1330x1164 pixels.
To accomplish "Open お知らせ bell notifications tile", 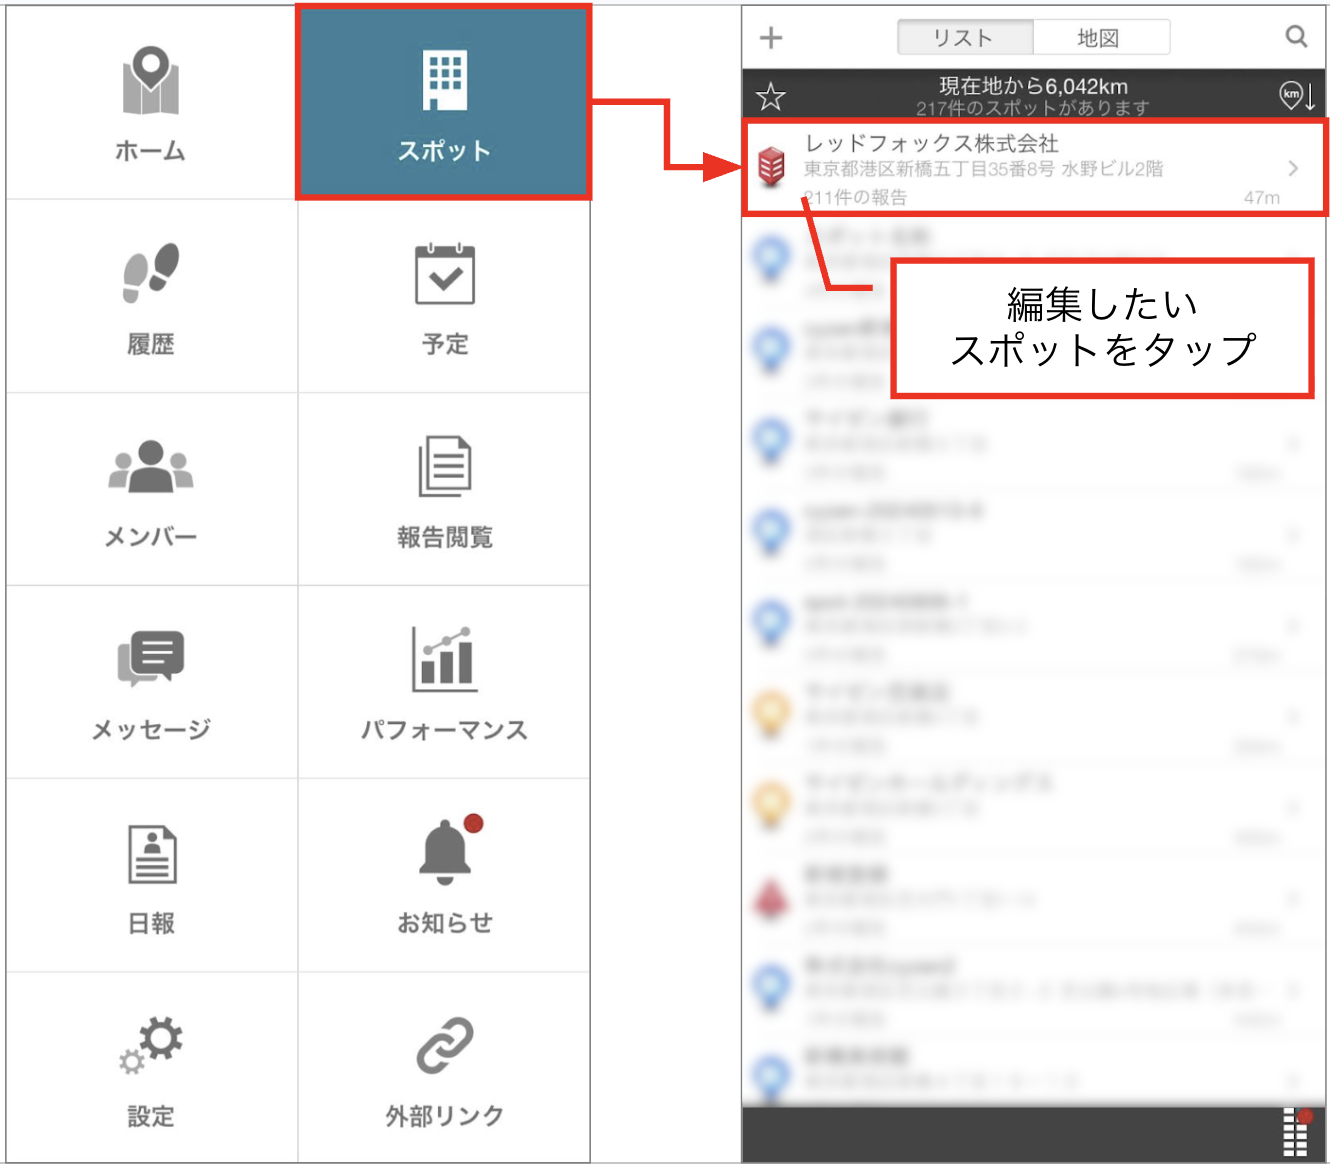I will tap(444, 875).
